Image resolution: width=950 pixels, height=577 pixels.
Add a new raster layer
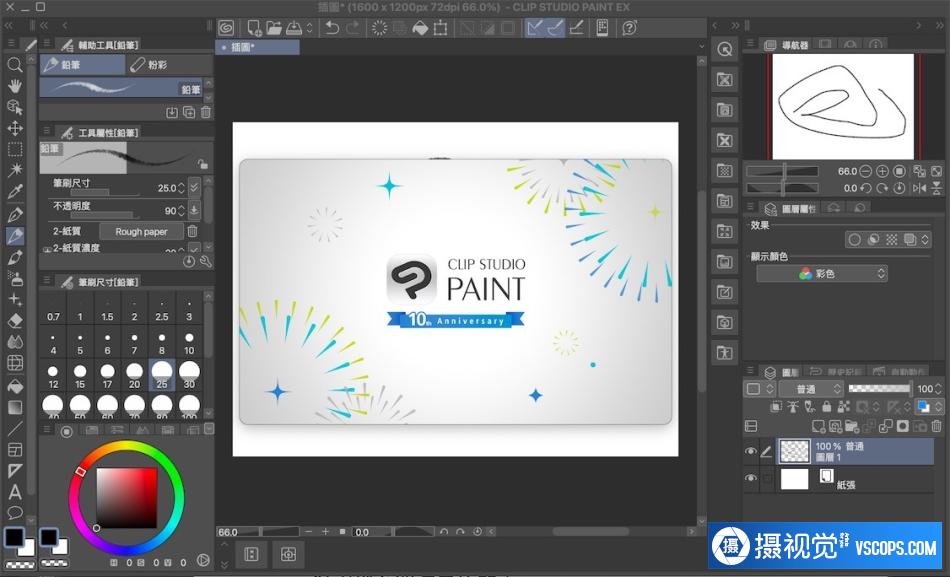click(819, 426)
